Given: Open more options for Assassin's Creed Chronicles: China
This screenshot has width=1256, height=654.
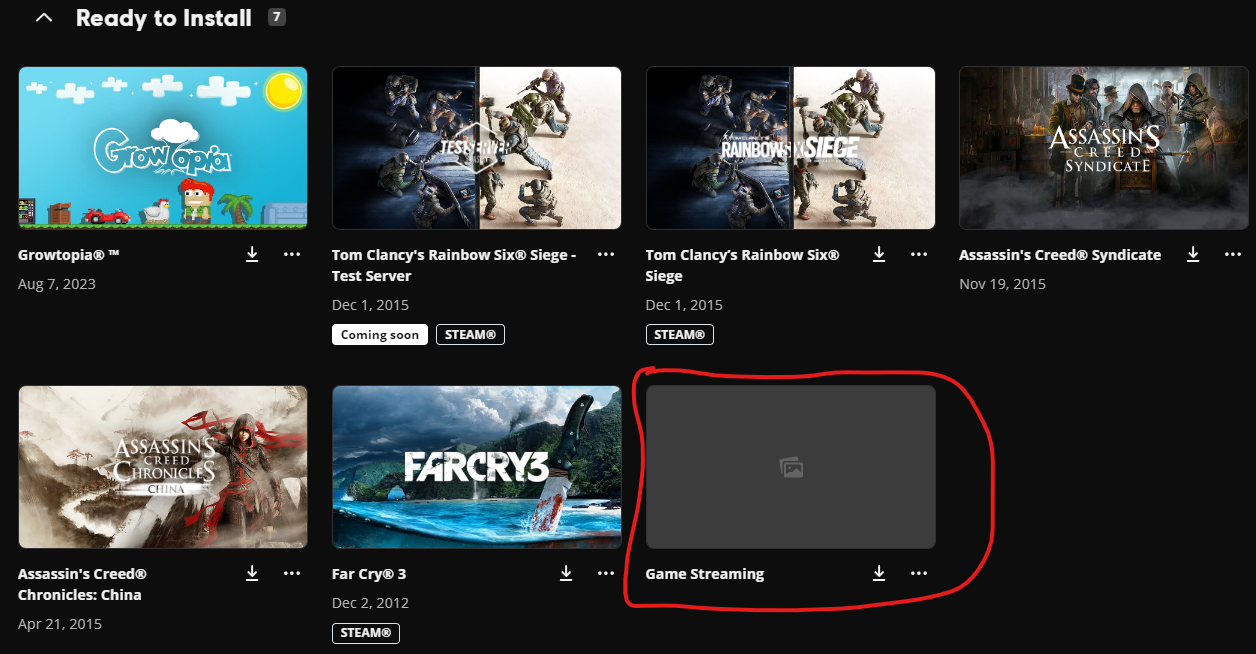Looking at the screenshot, I should pos(292,573).
